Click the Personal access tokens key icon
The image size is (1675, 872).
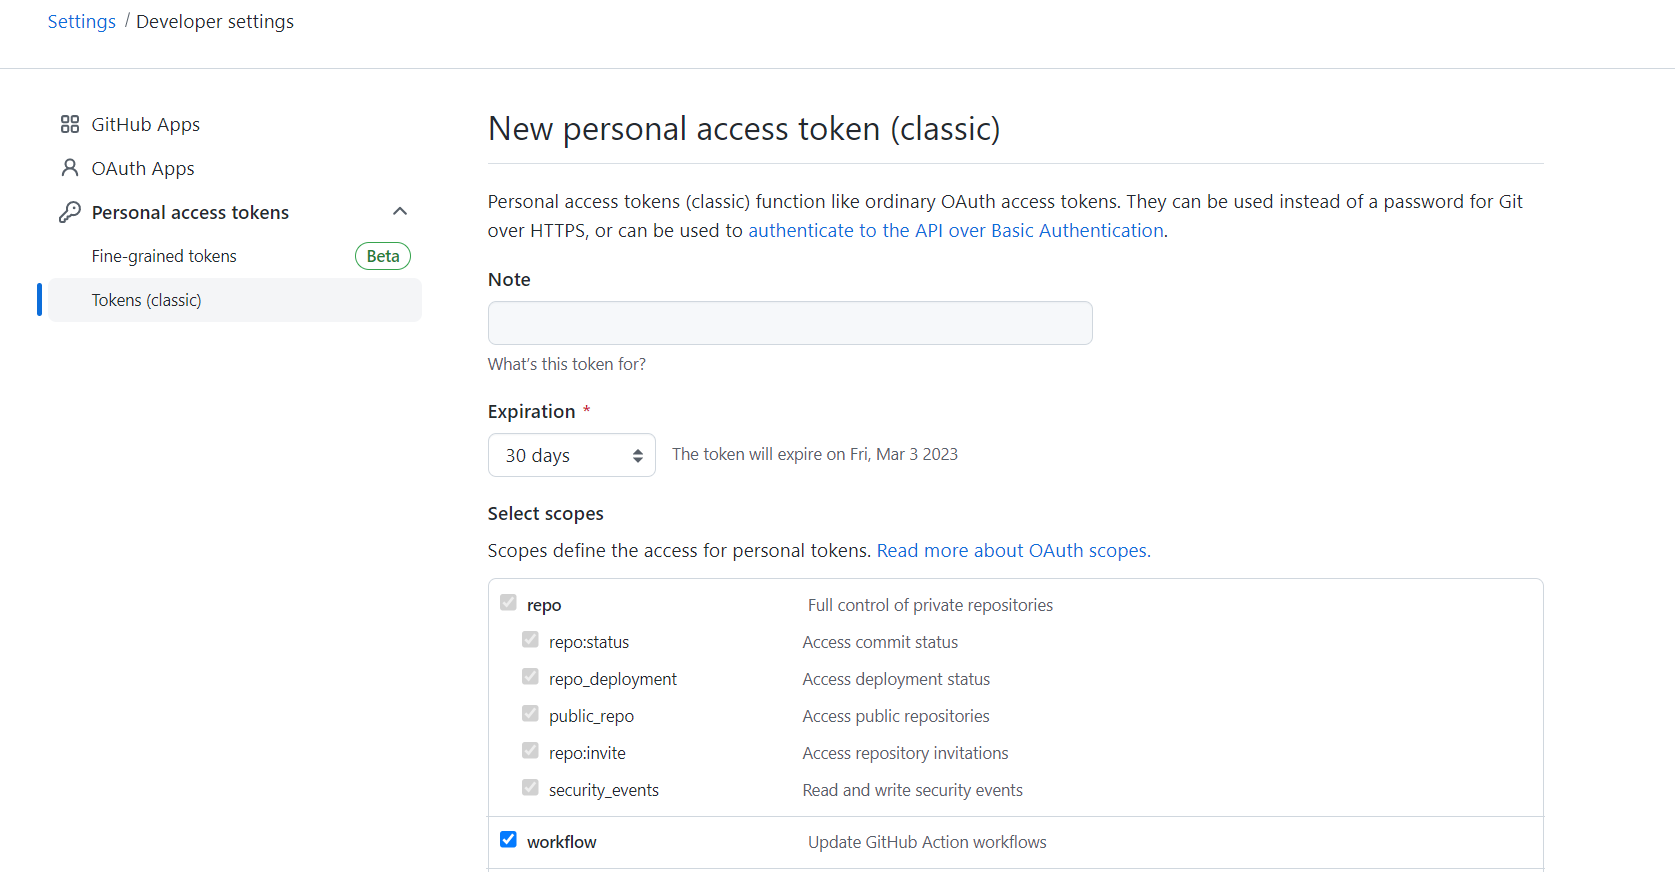[70, 212]
